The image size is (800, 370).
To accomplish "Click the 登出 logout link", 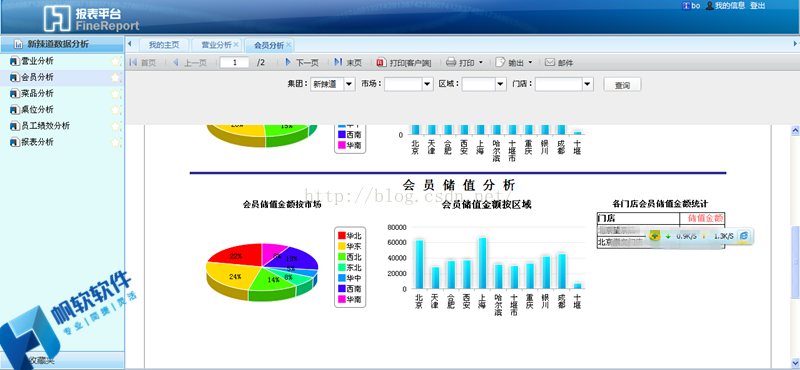I will tap(758, 6).
